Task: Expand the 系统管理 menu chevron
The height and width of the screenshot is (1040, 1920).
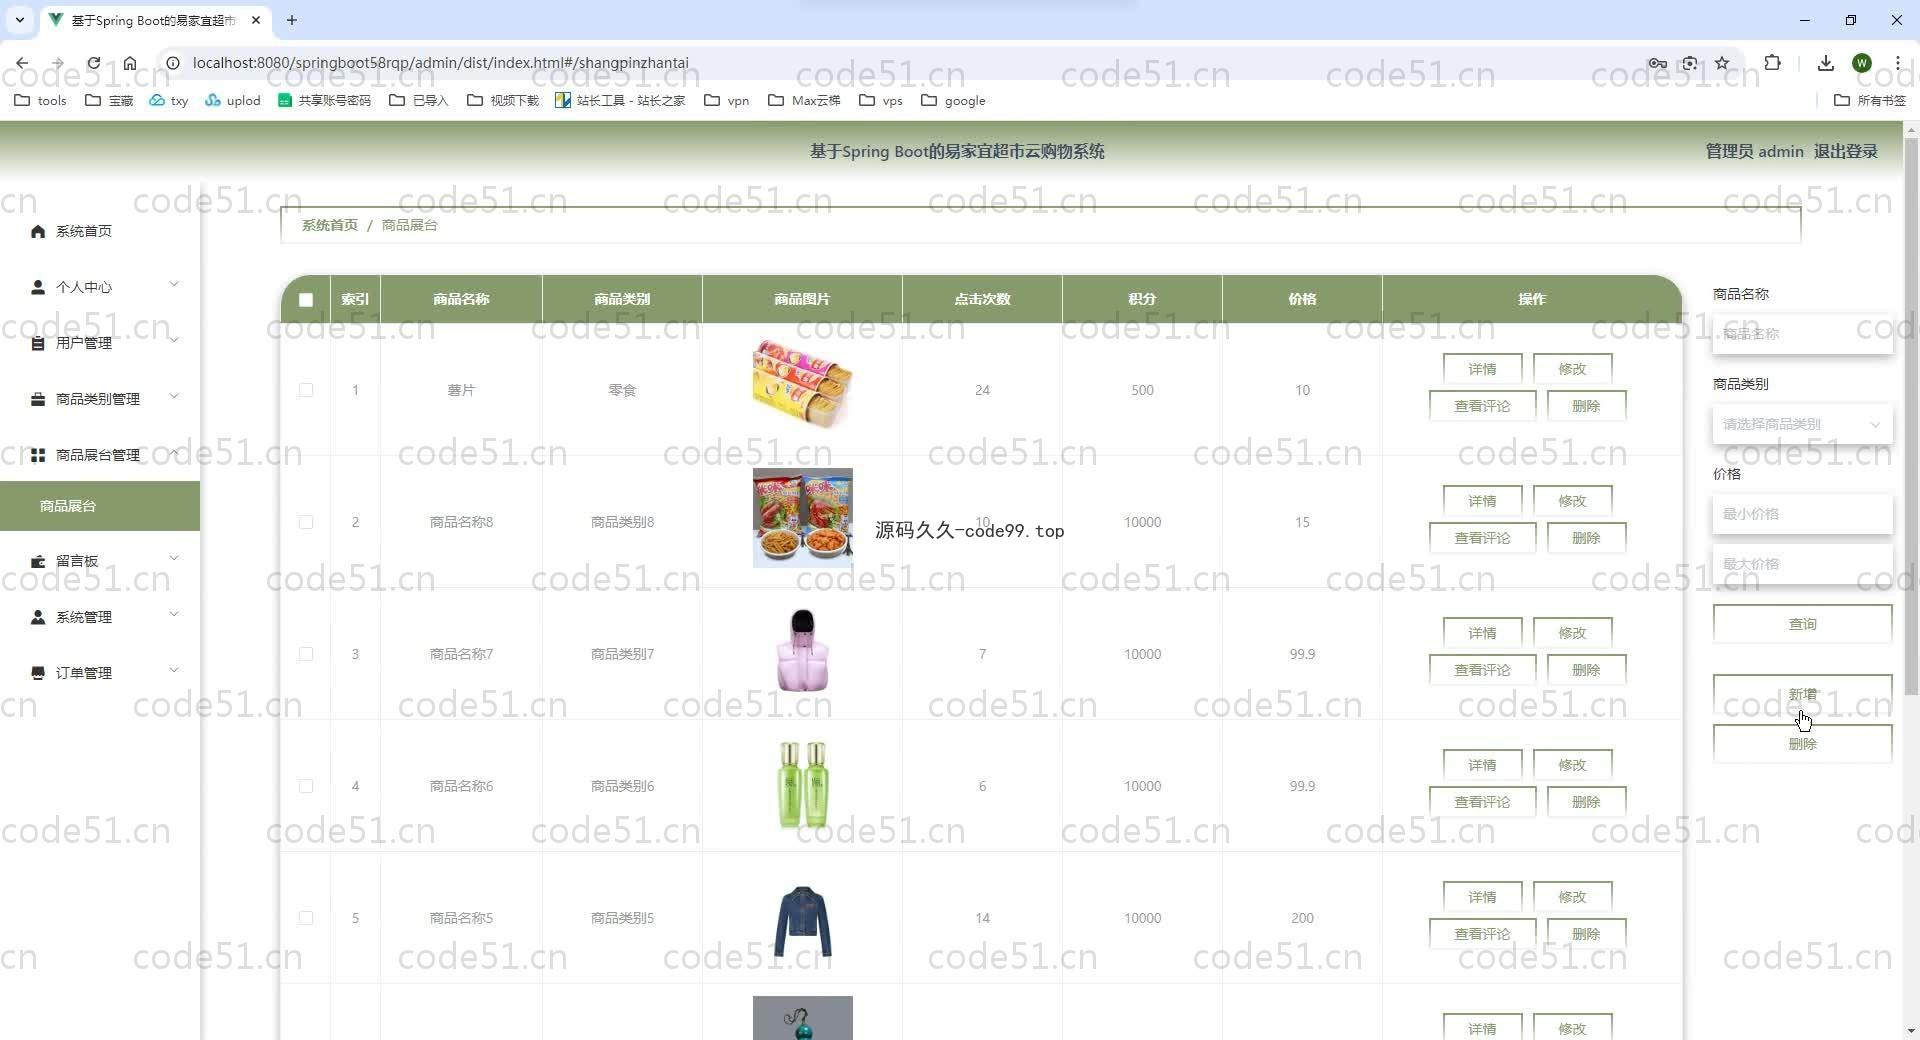Action: [174, 615]
